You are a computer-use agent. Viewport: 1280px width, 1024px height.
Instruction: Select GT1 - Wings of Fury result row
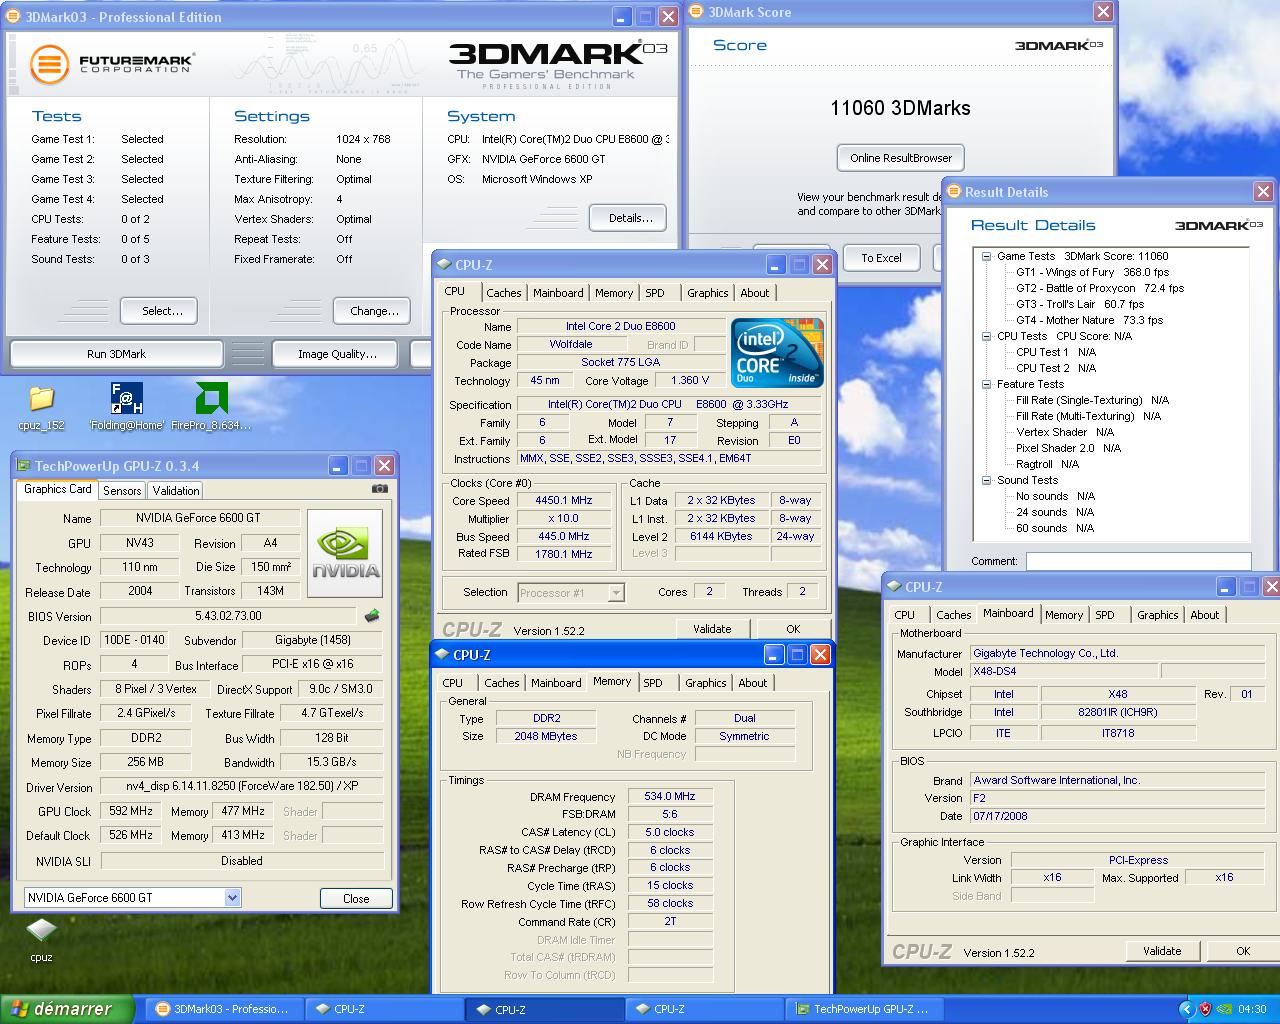(x=1092, y=272)
